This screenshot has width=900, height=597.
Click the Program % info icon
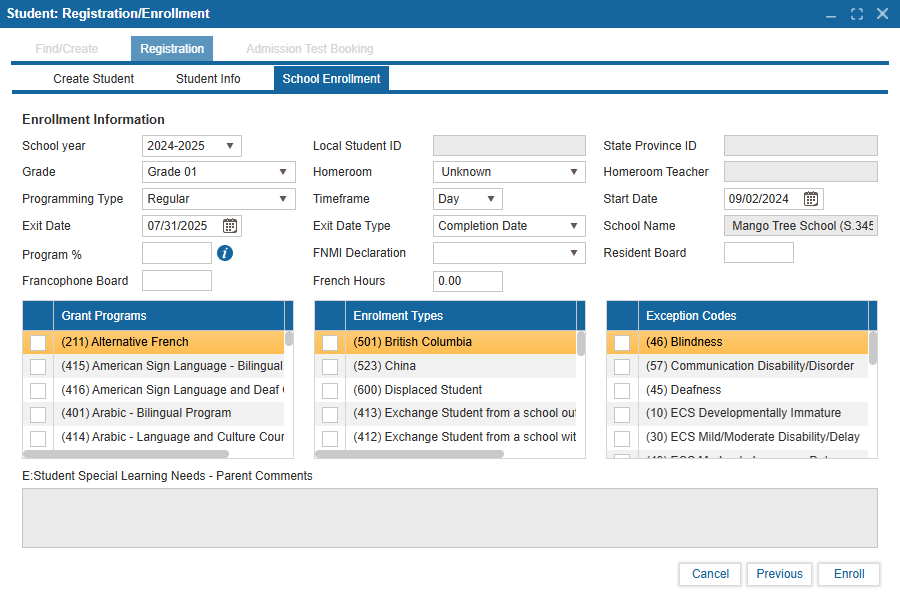(225, 253)
